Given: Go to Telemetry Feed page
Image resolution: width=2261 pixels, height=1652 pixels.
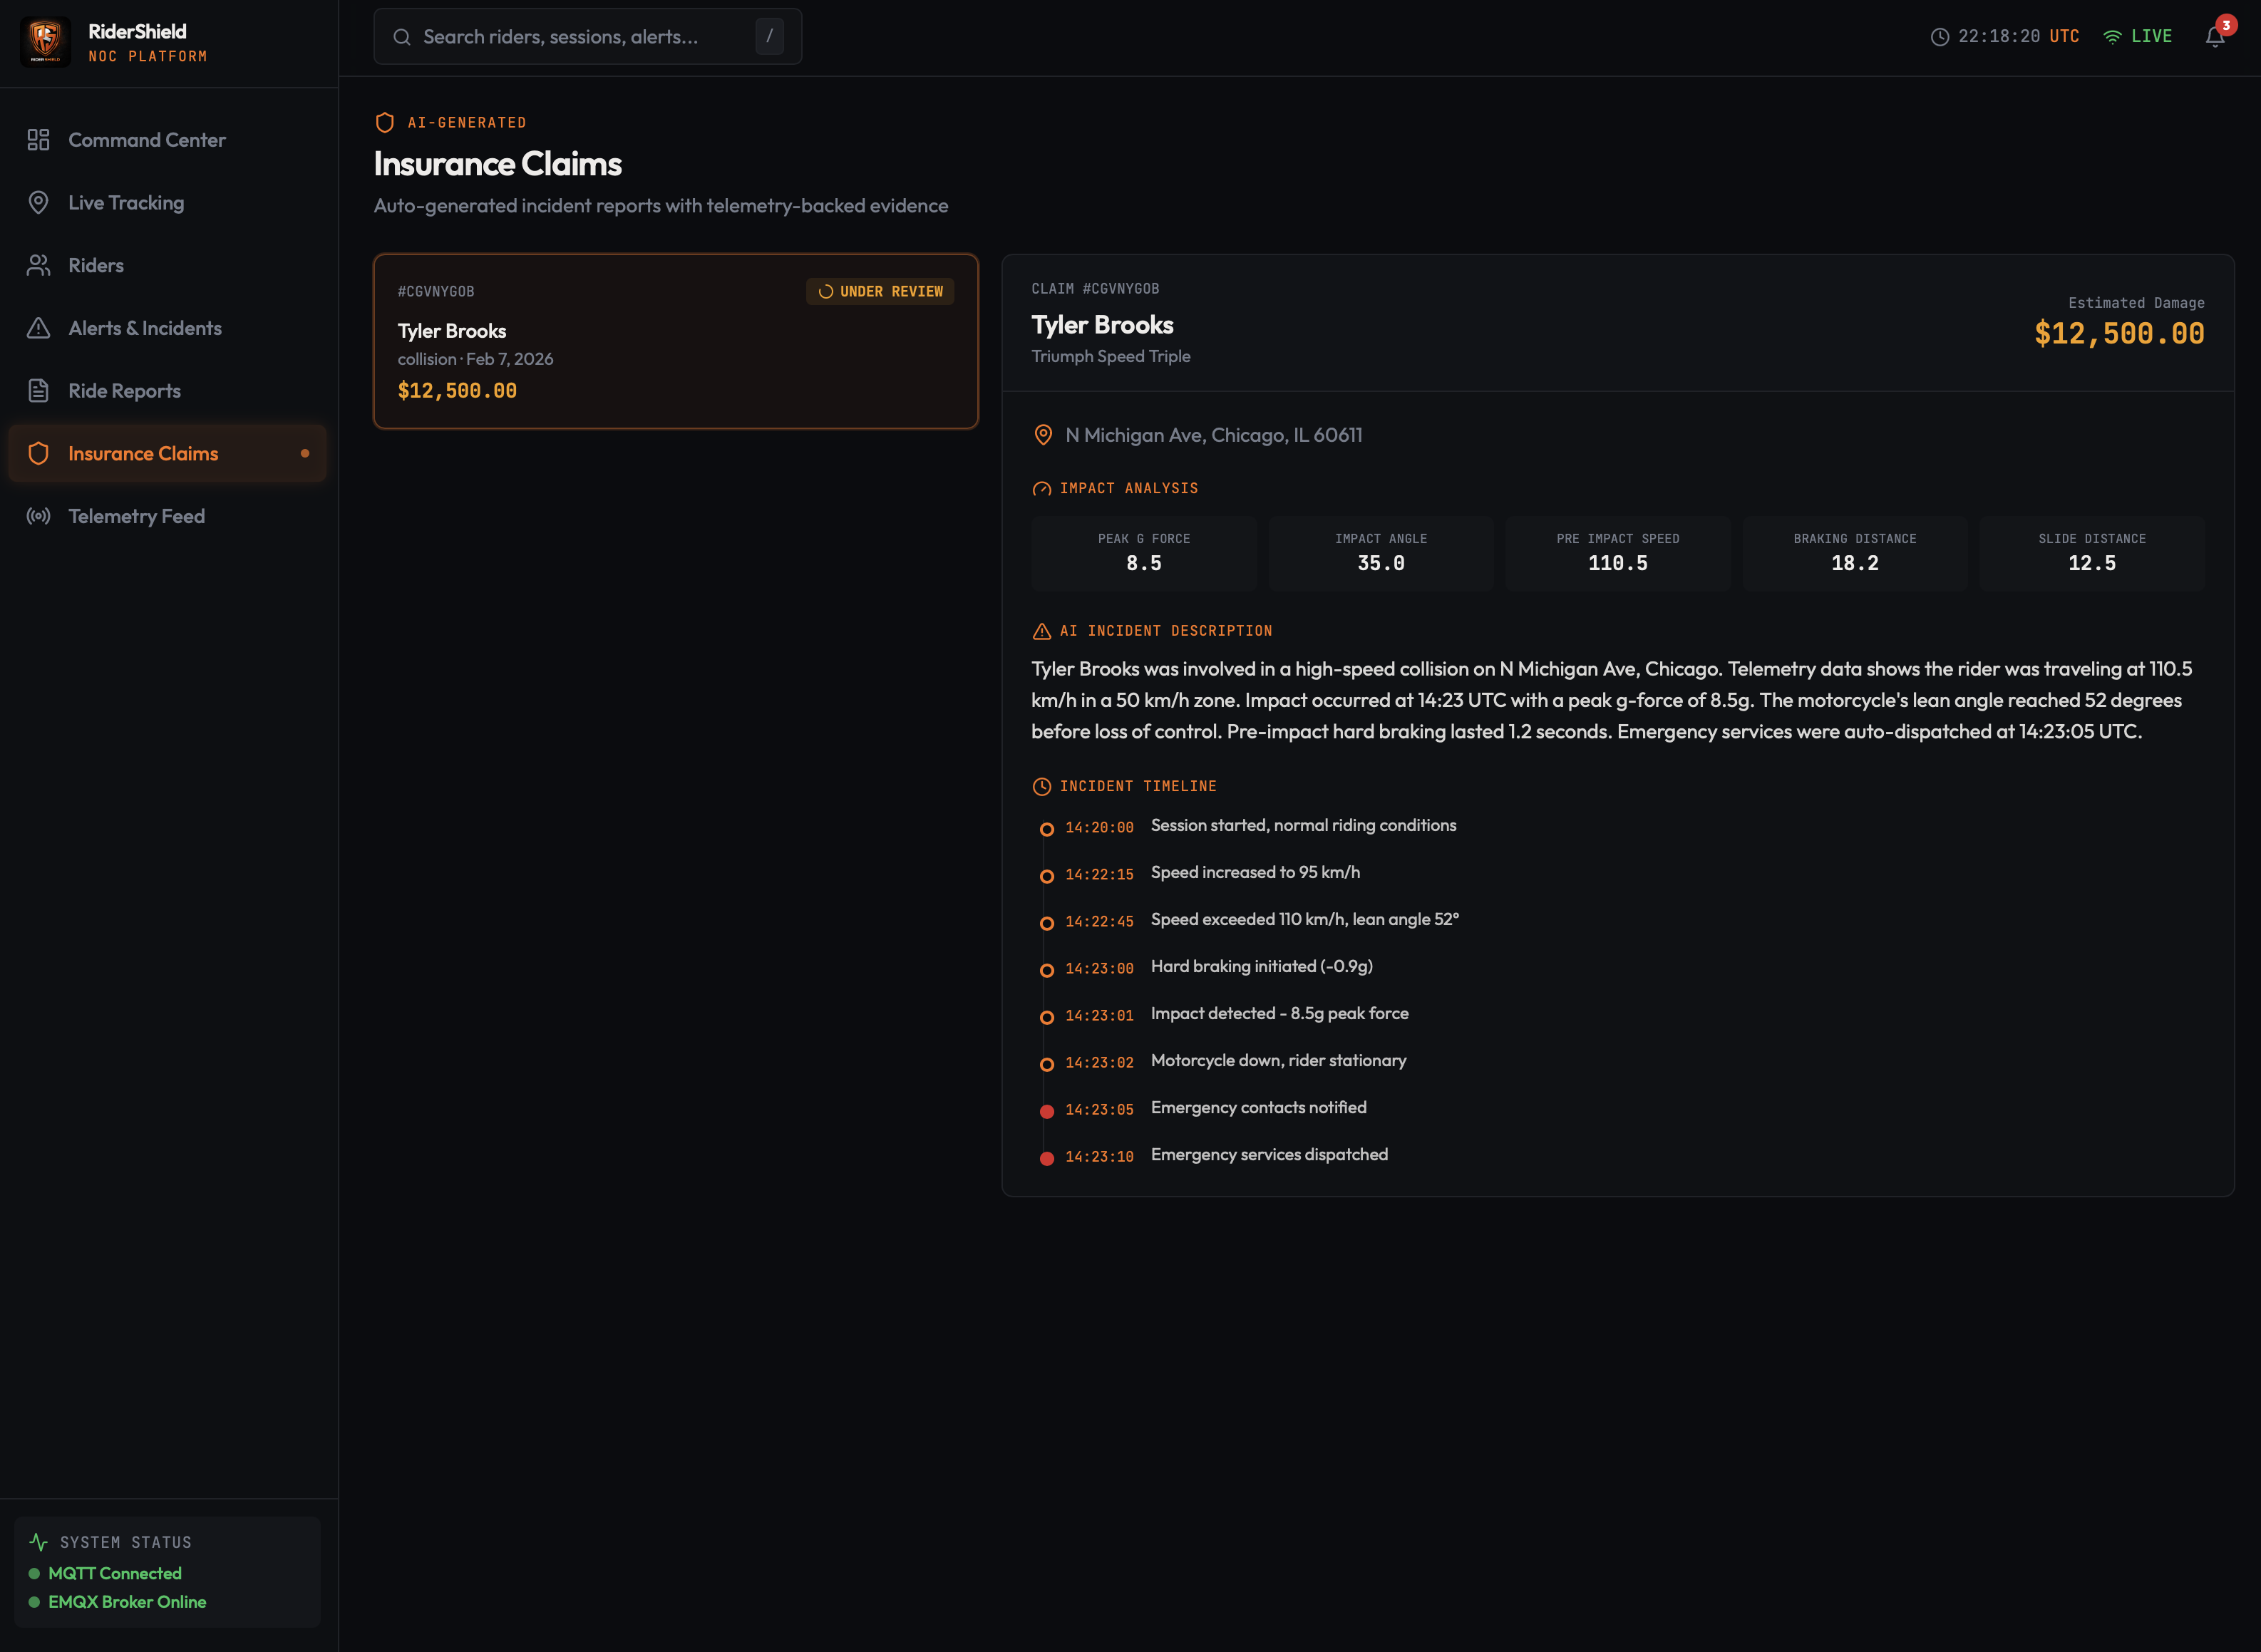Looking at the screenshot, I should [136, 516].
